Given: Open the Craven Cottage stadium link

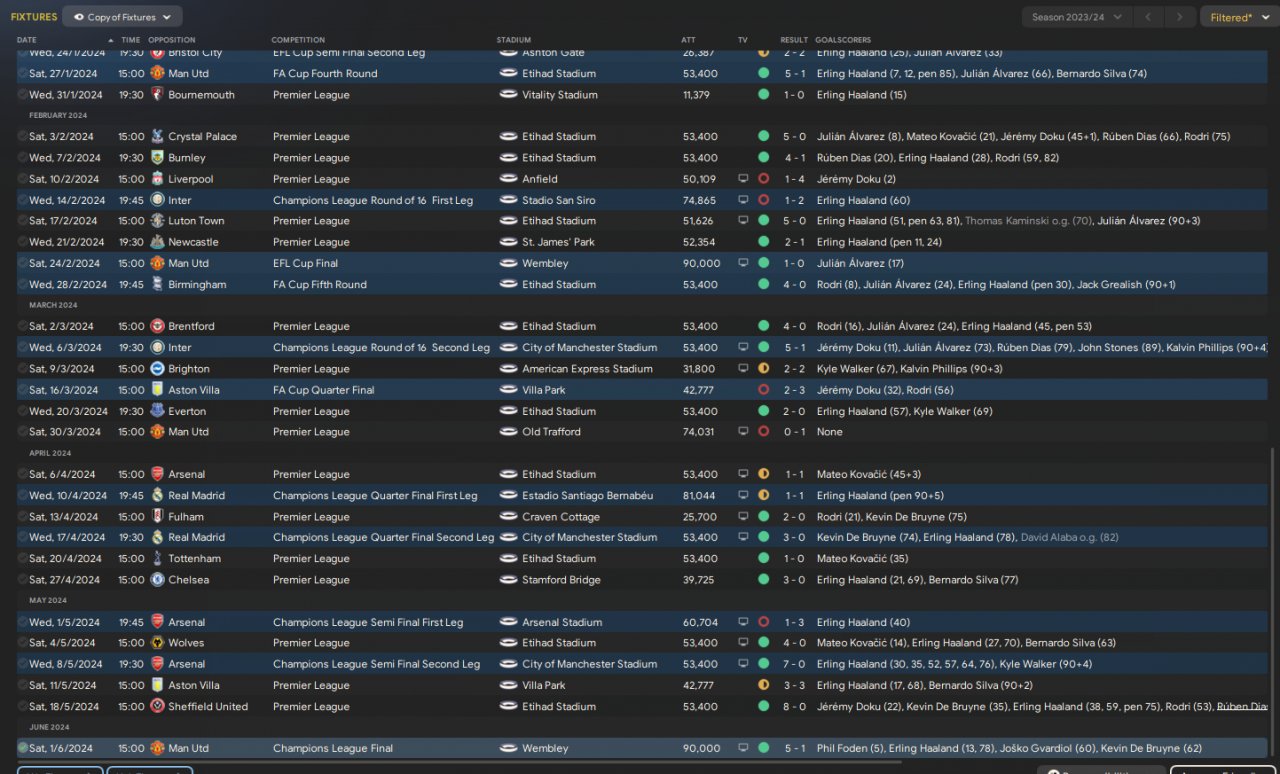Looking at the screenshot, I should 560,517.
